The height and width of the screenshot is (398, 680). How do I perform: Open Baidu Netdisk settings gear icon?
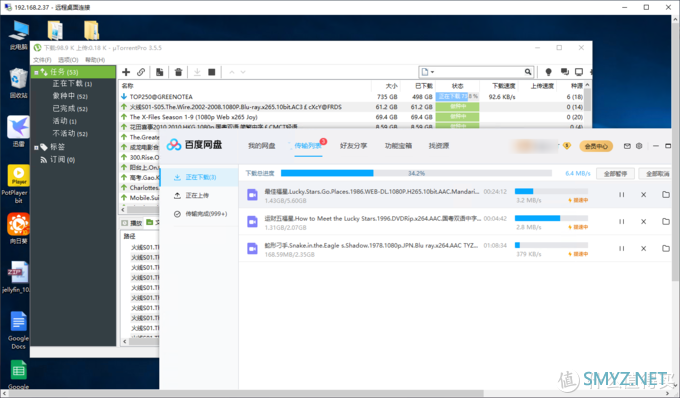(639, 146)
